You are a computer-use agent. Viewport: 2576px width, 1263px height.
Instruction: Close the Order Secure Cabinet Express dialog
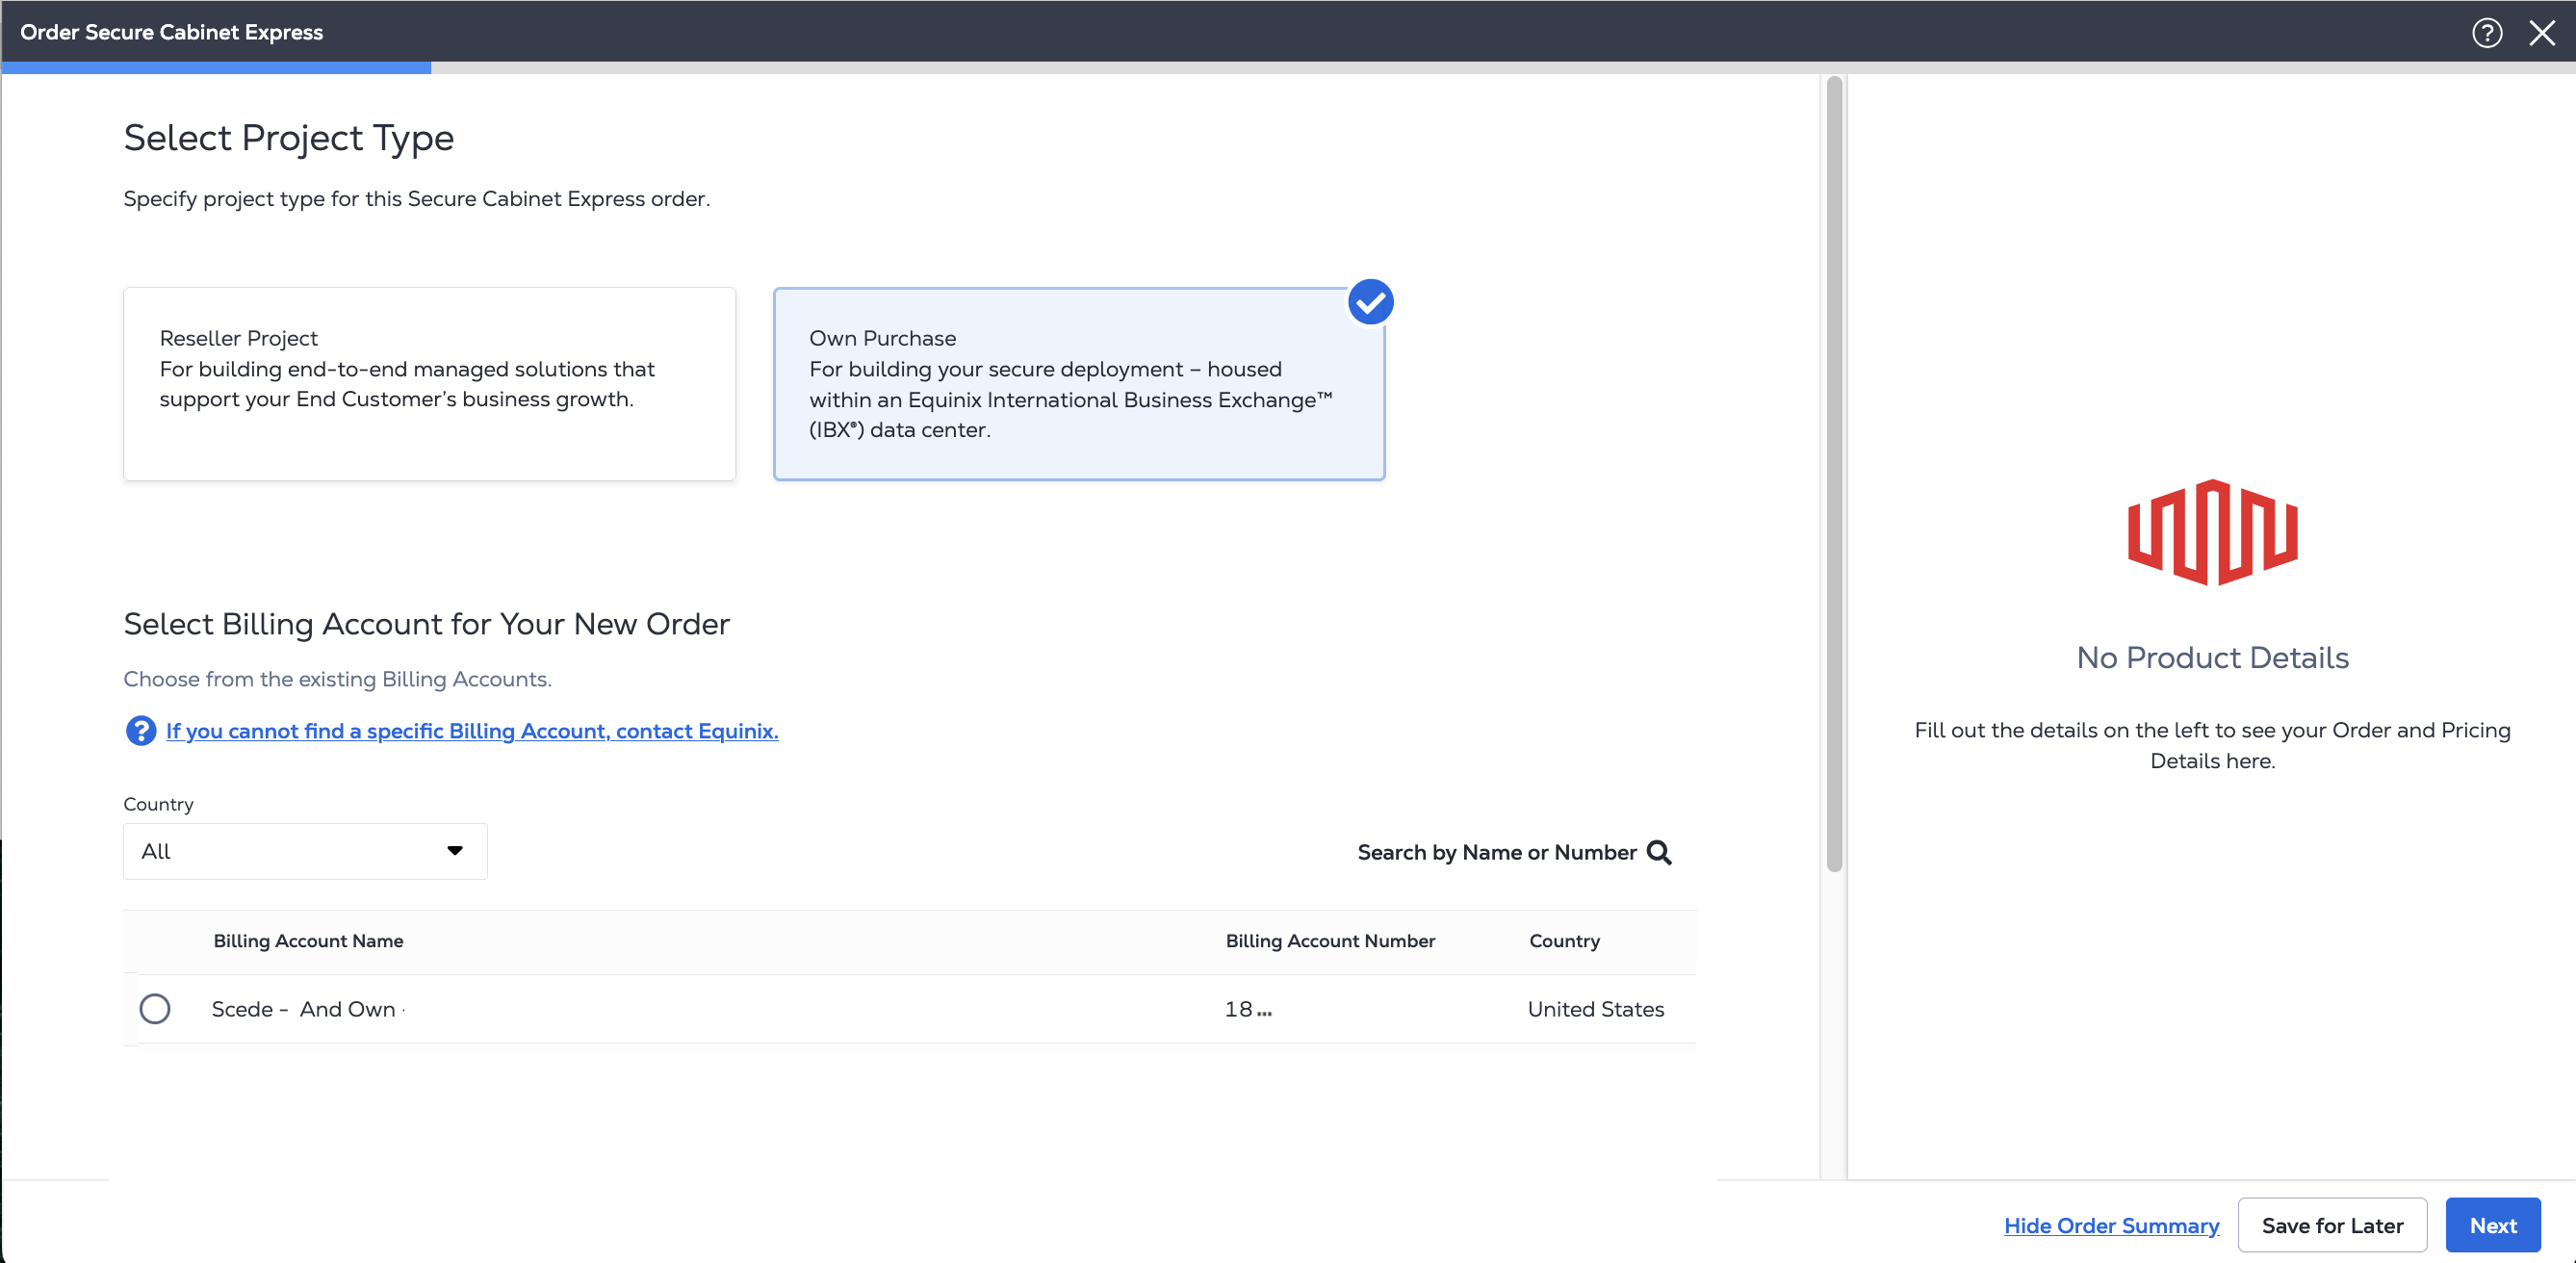pos(2541,33)
